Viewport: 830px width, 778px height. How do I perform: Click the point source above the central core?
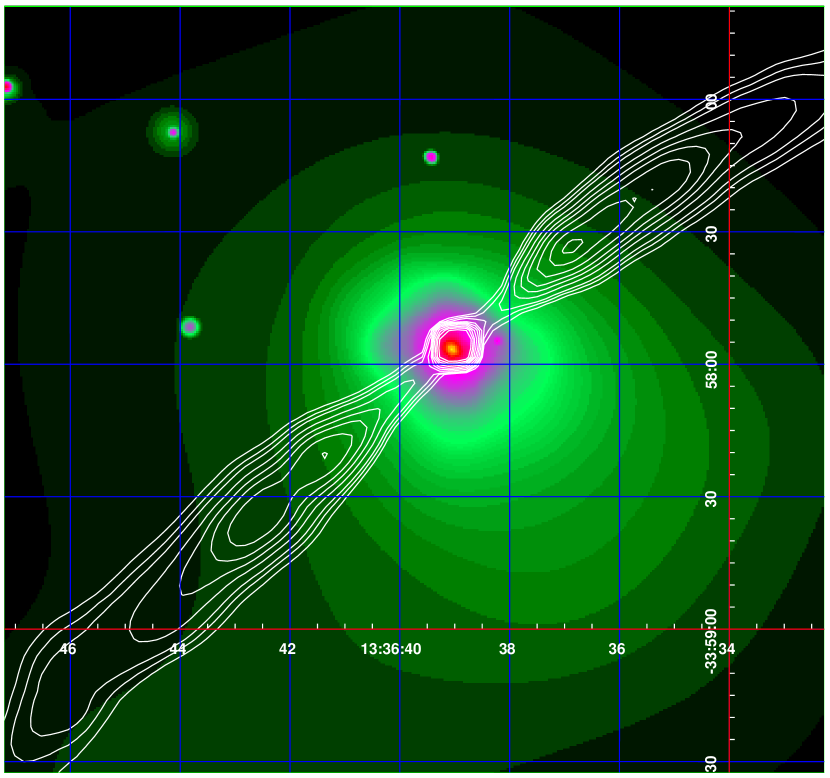click(431, 157)
